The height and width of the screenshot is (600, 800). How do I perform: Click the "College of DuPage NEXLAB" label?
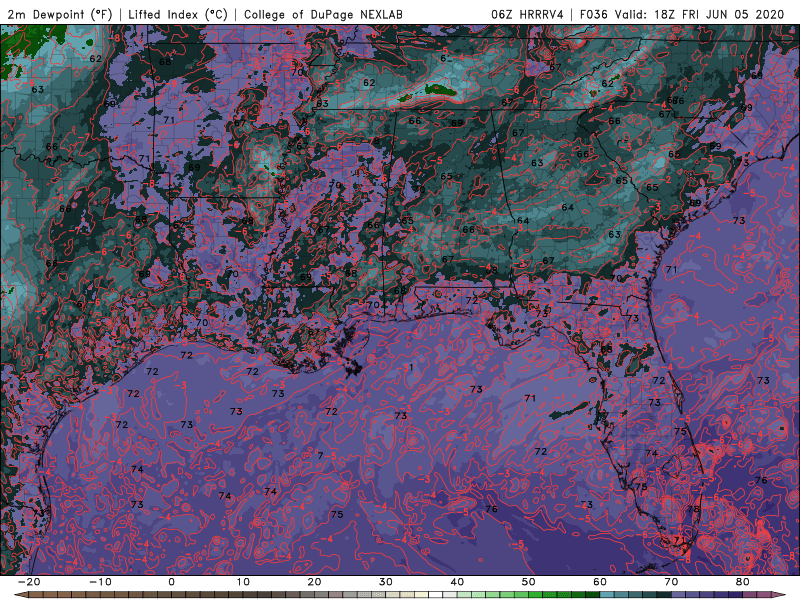click(x=323, y=14)
